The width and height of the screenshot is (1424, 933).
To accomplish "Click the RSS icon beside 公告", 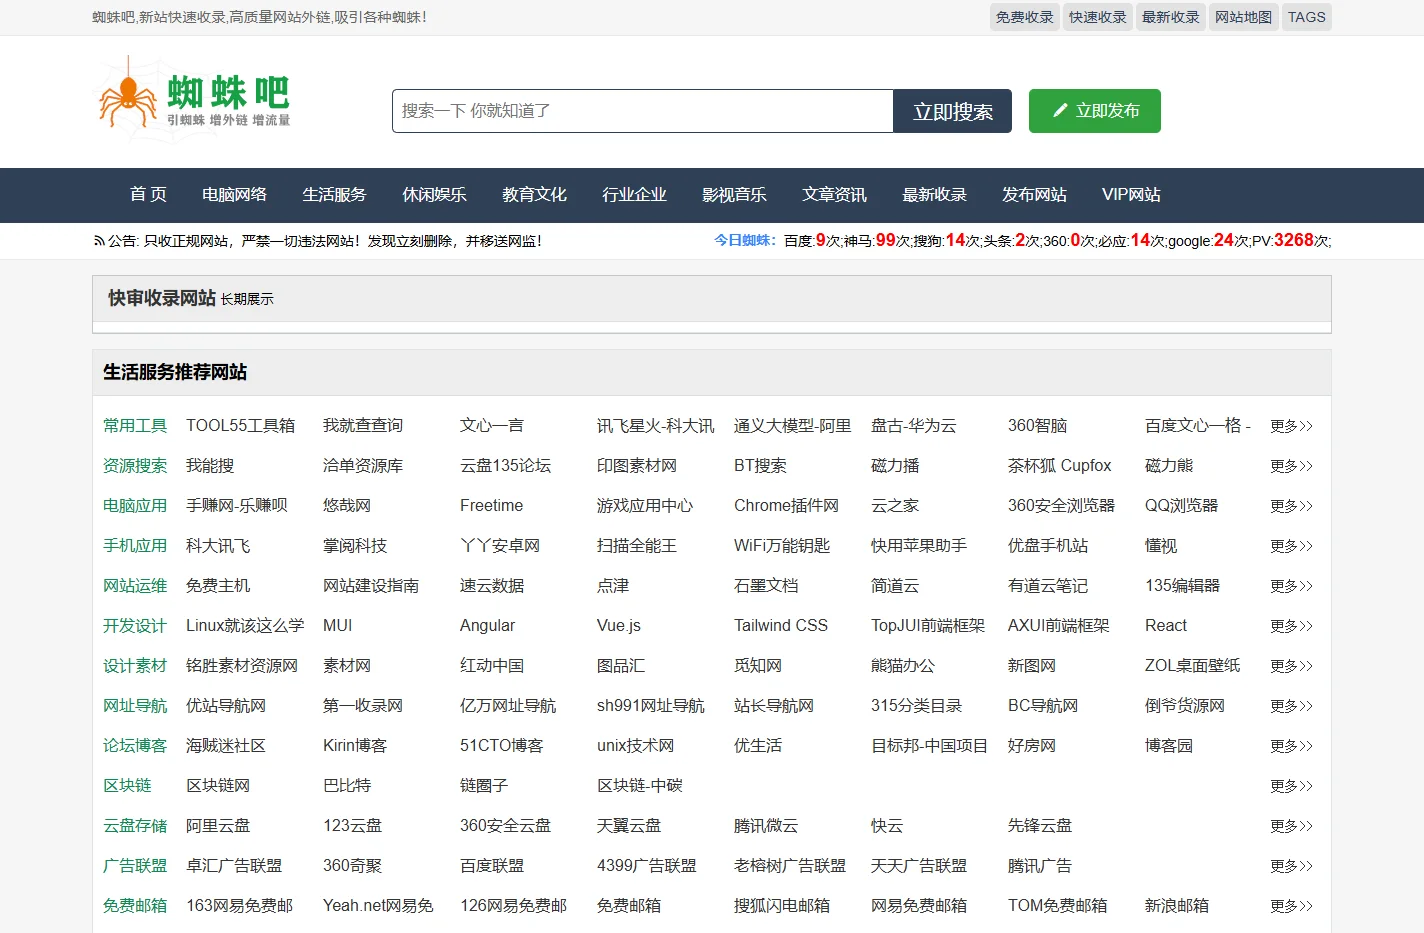I will tap(99, 241).
